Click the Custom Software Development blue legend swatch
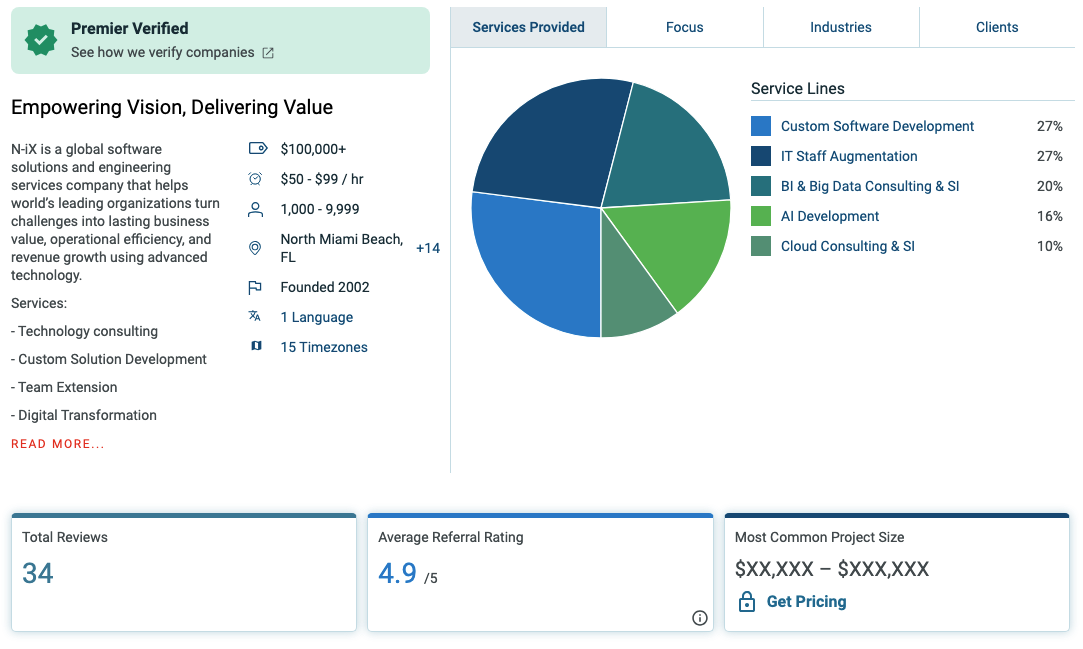Viewport: 1083px width, 649px height. tap(760, 126)
